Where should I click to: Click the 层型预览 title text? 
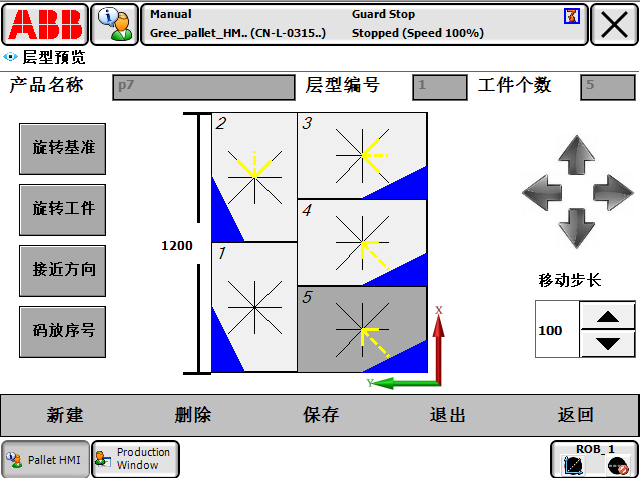pyautogui.click(x=54, y=57)
